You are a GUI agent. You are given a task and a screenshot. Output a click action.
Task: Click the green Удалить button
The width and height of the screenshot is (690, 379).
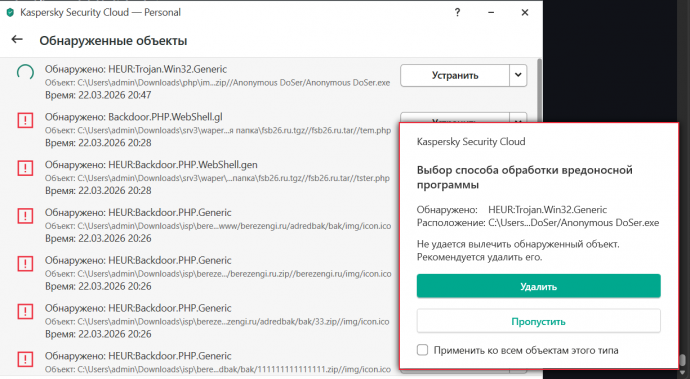(x=539, y=286)
